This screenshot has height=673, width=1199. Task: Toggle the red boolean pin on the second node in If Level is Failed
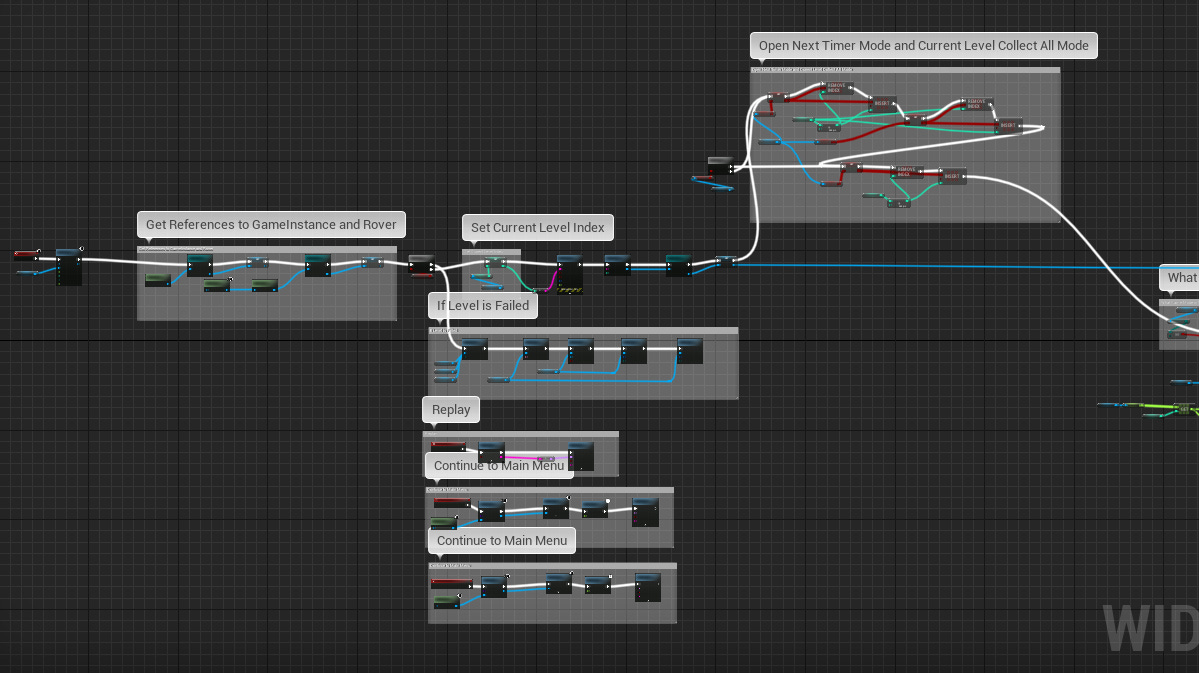526,357
